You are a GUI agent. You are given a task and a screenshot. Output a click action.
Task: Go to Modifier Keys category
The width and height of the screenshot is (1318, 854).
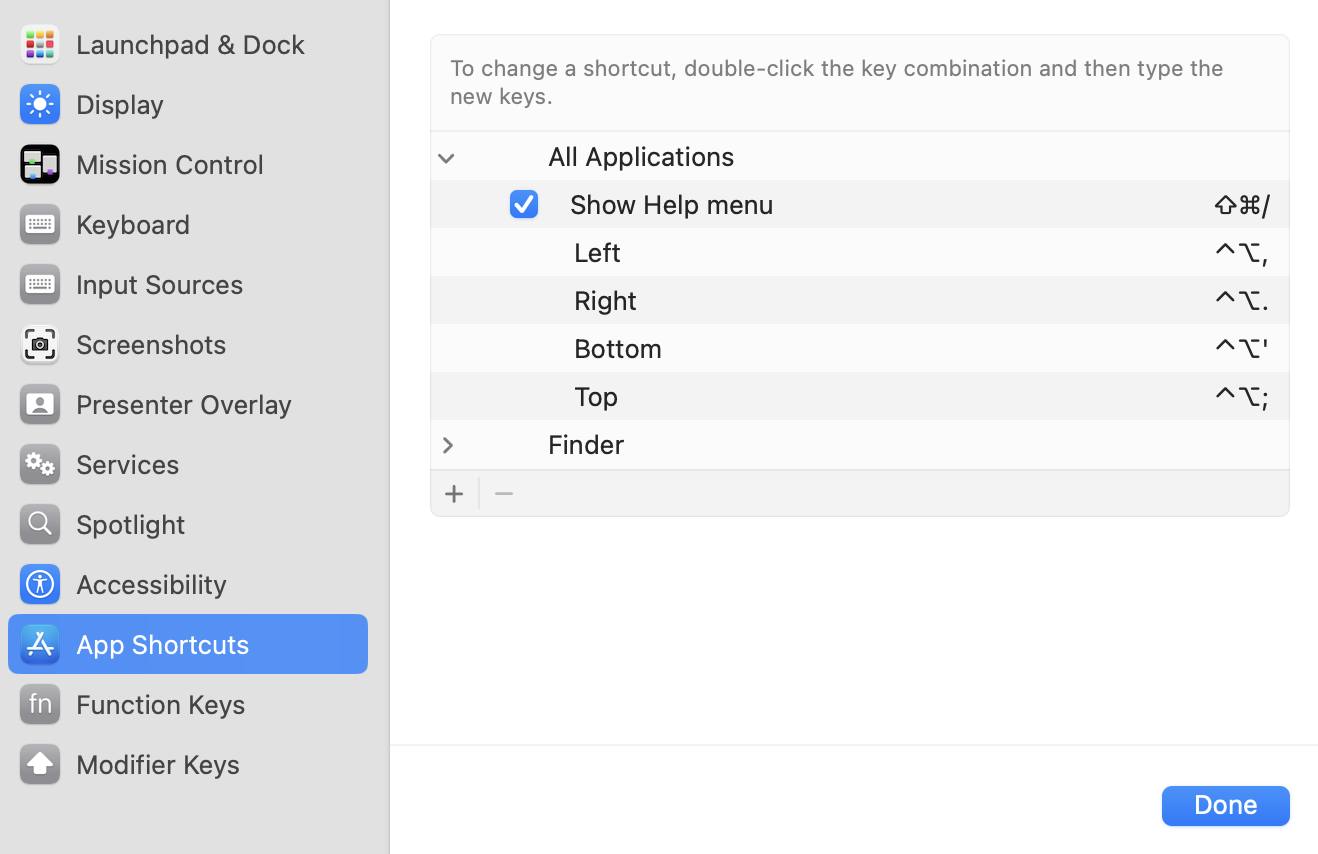[157, 764]
